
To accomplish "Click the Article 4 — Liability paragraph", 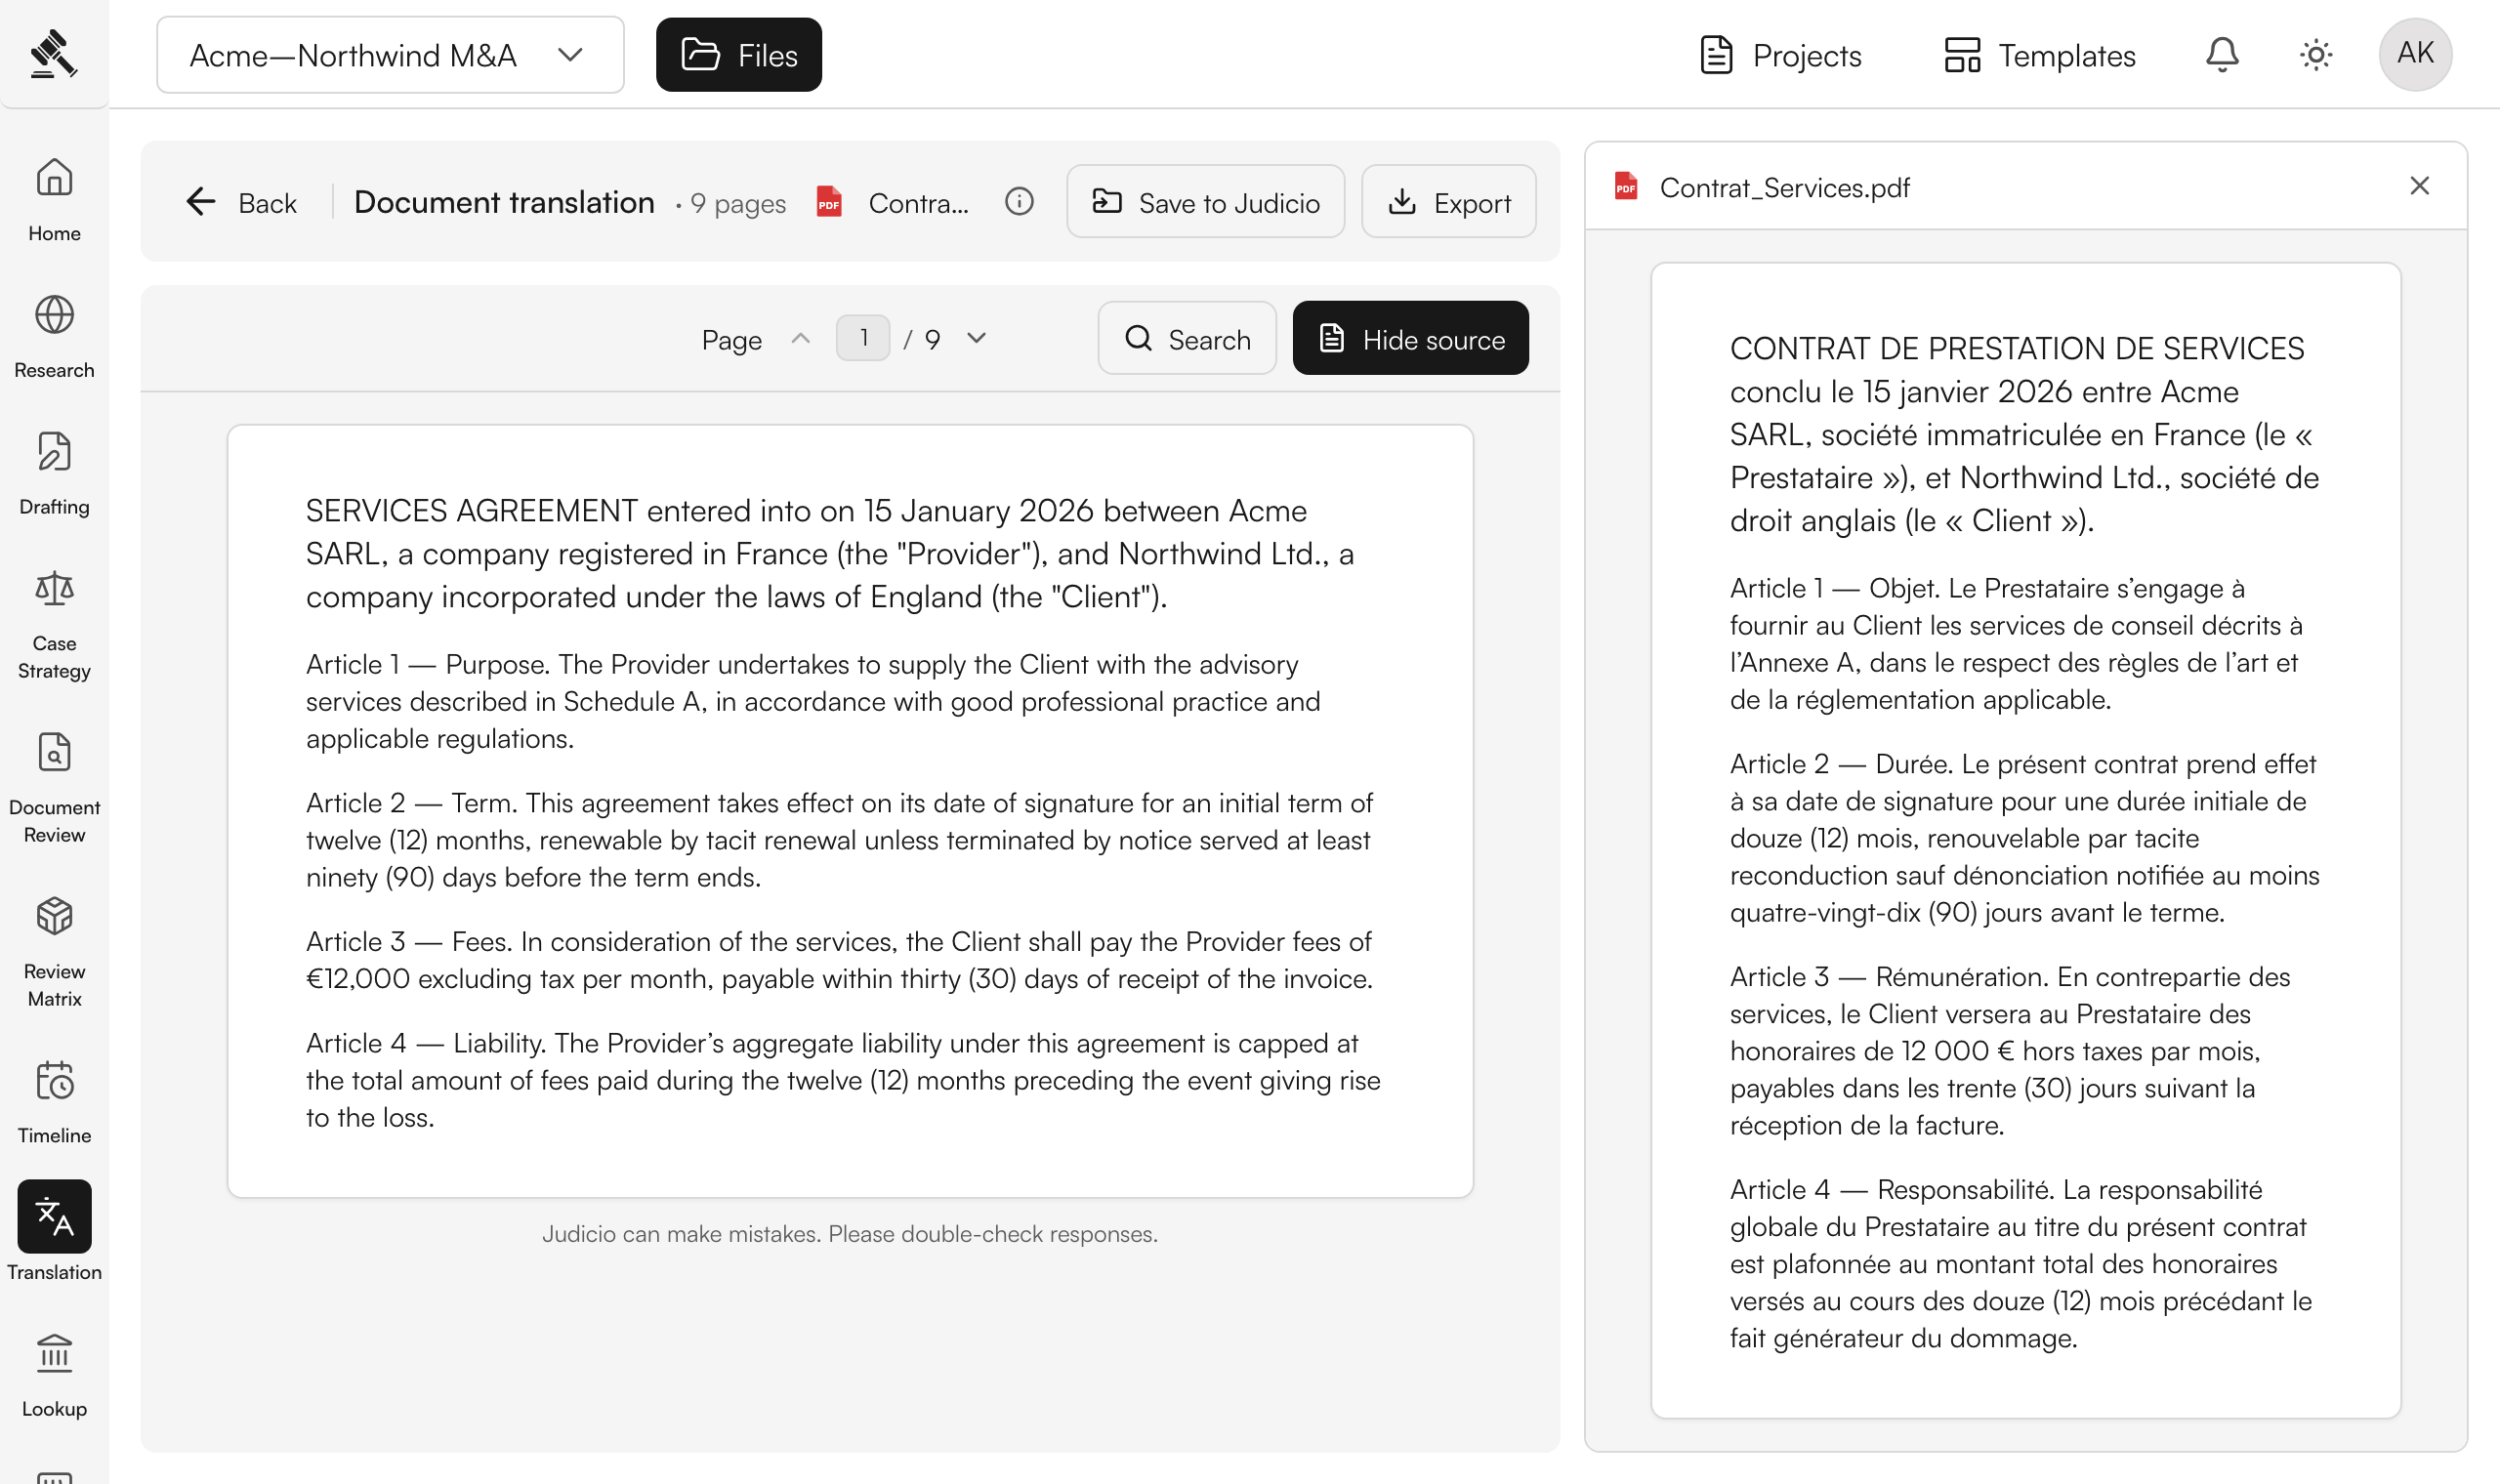I will 843,1080.
